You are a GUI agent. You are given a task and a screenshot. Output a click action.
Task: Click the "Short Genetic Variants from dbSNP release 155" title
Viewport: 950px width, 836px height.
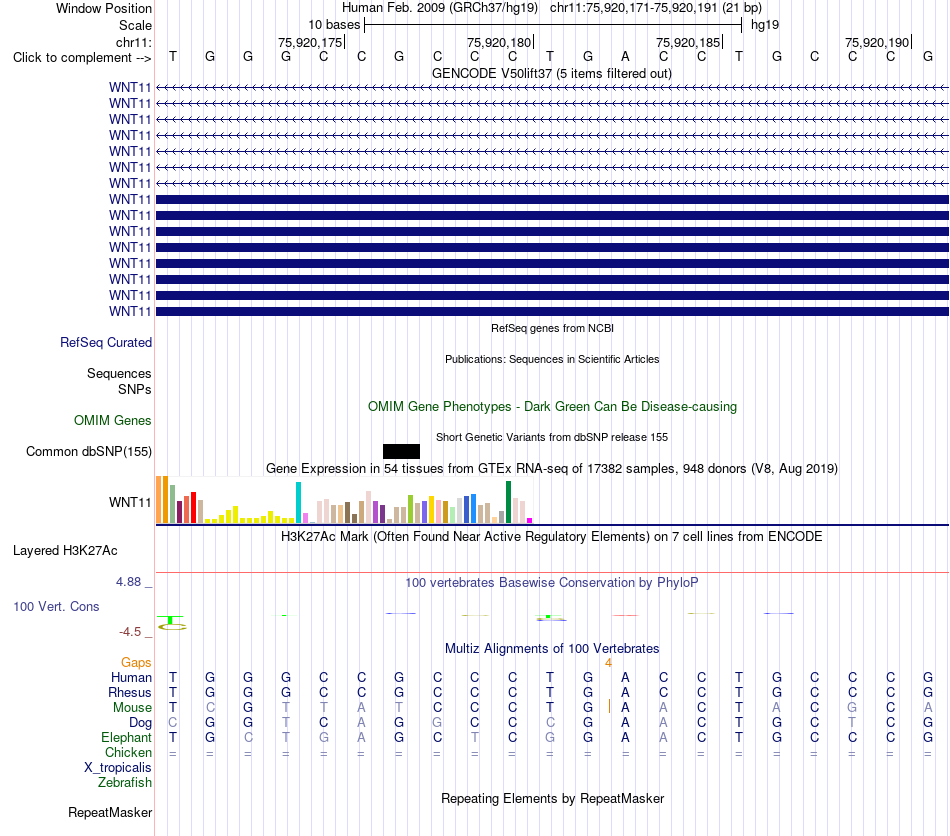click(552, 437)
